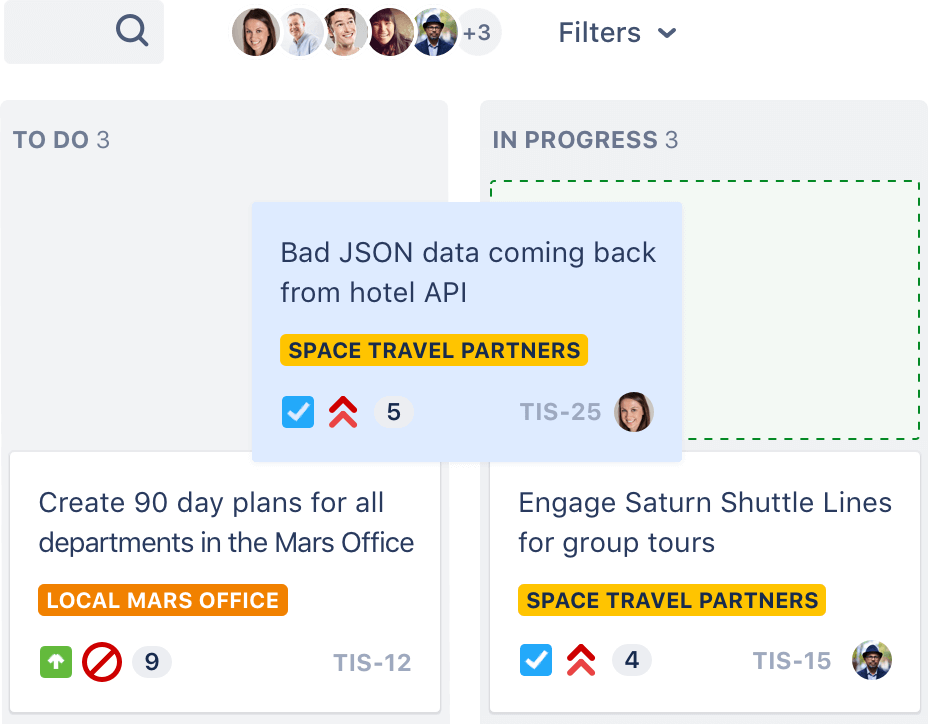Click the highest priority icon on TIS-25
The image size is (928, 724).
[x=342, y=412]
